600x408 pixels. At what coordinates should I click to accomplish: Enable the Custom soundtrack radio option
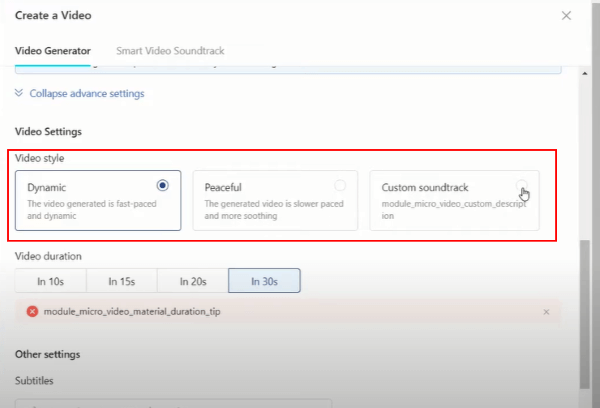521,186
